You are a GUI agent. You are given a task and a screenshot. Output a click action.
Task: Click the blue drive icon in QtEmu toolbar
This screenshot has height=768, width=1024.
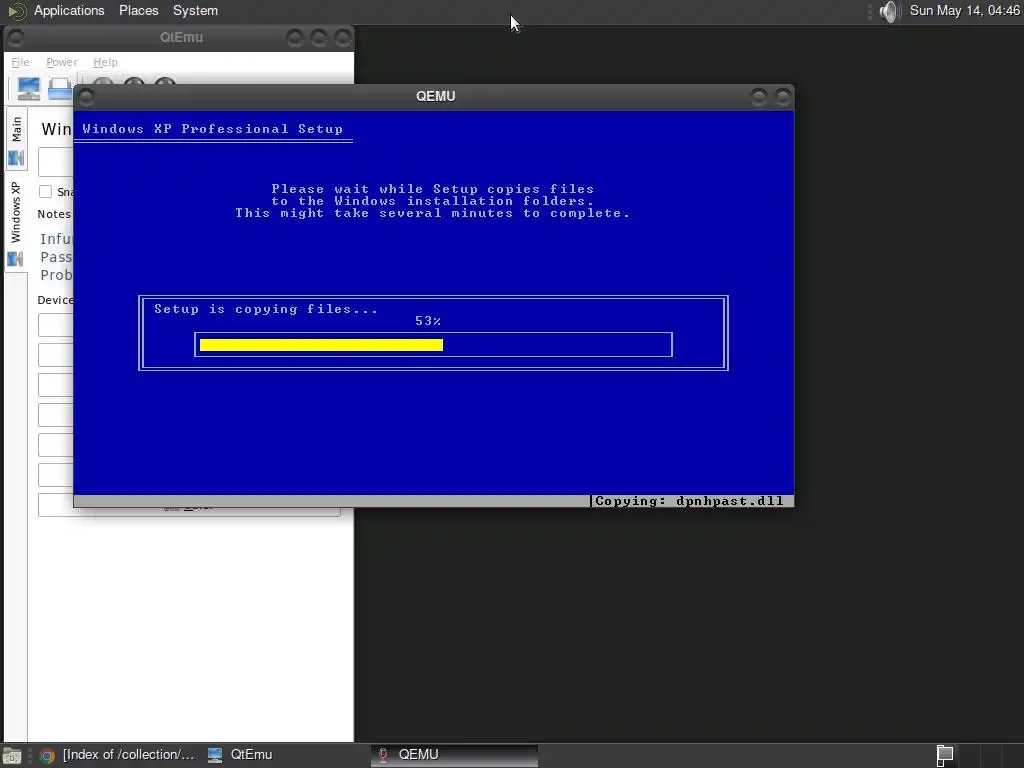tap(60, 88)
